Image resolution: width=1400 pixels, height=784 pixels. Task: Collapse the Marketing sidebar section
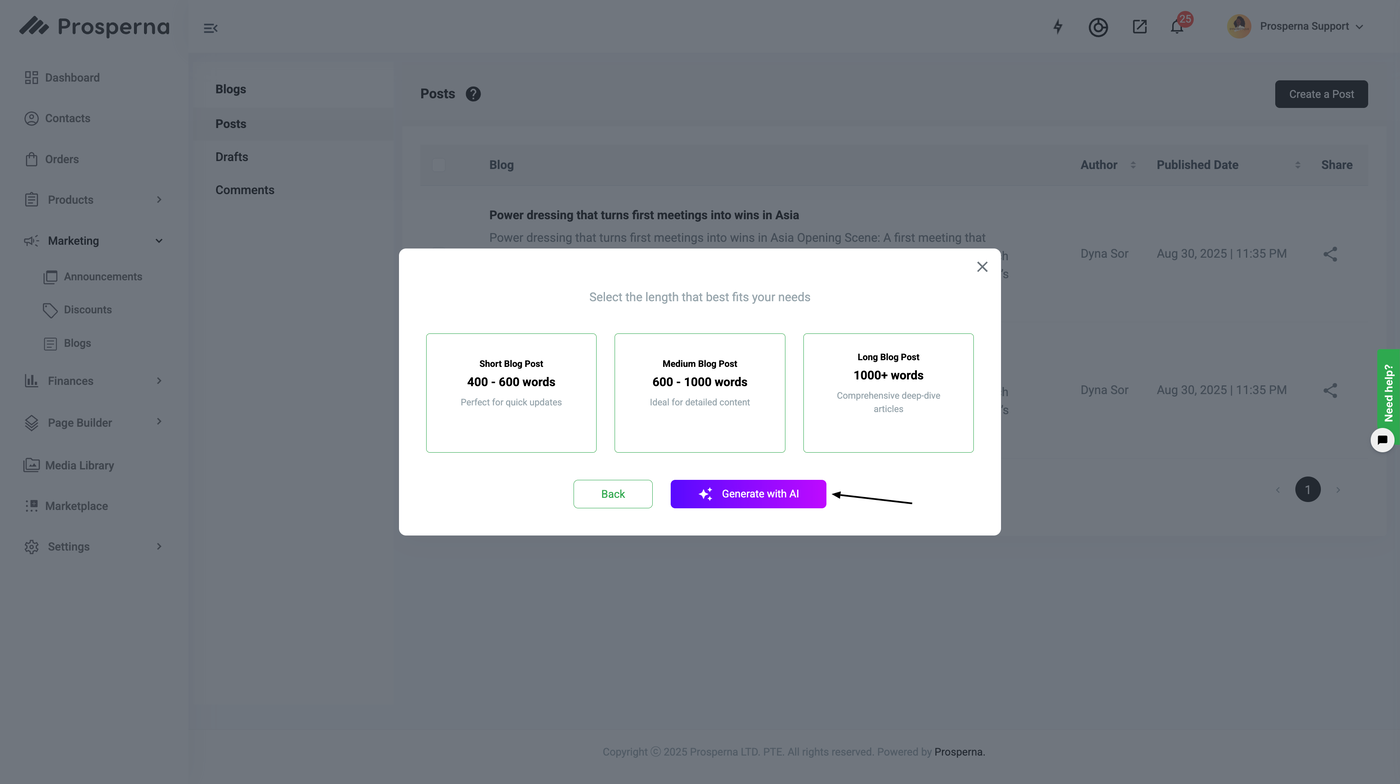[159, 241]
